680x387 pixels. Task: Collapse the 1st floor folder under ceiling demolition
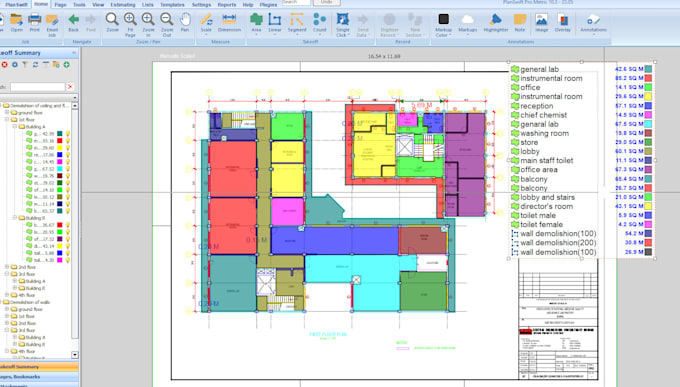tap(7, 119)
